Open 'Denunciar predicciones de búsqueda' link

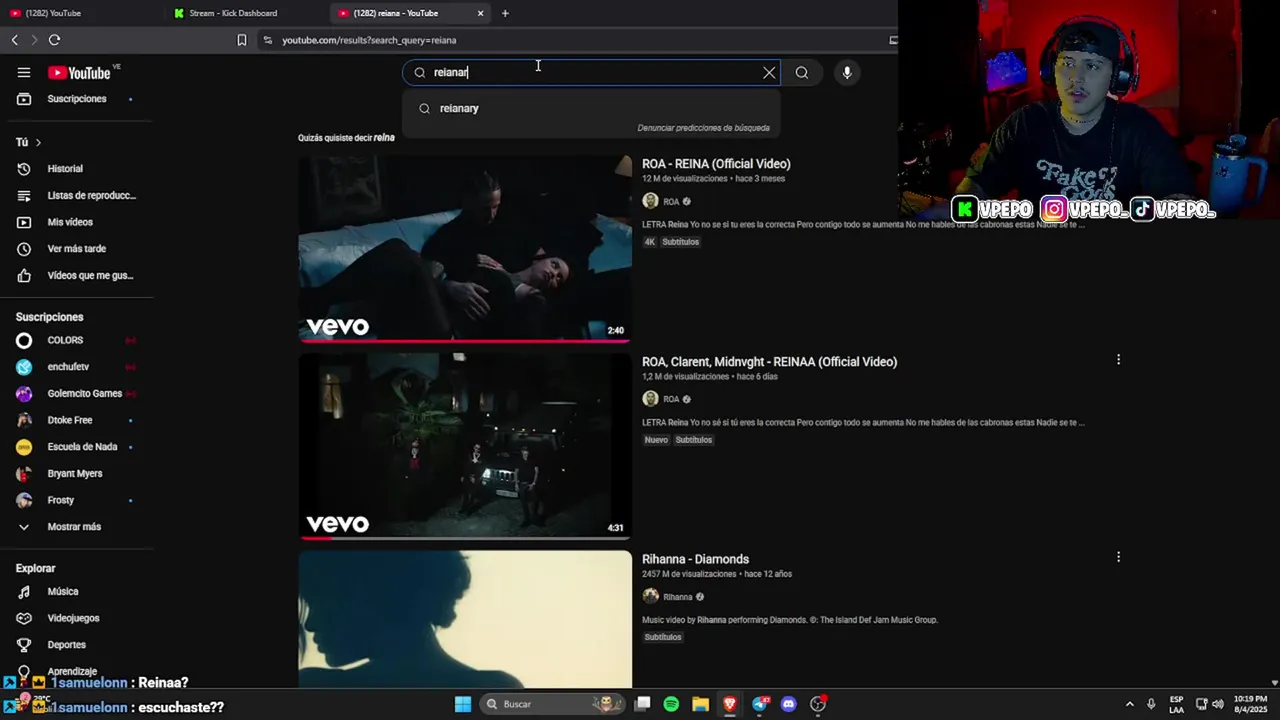[x=703, y=128]
